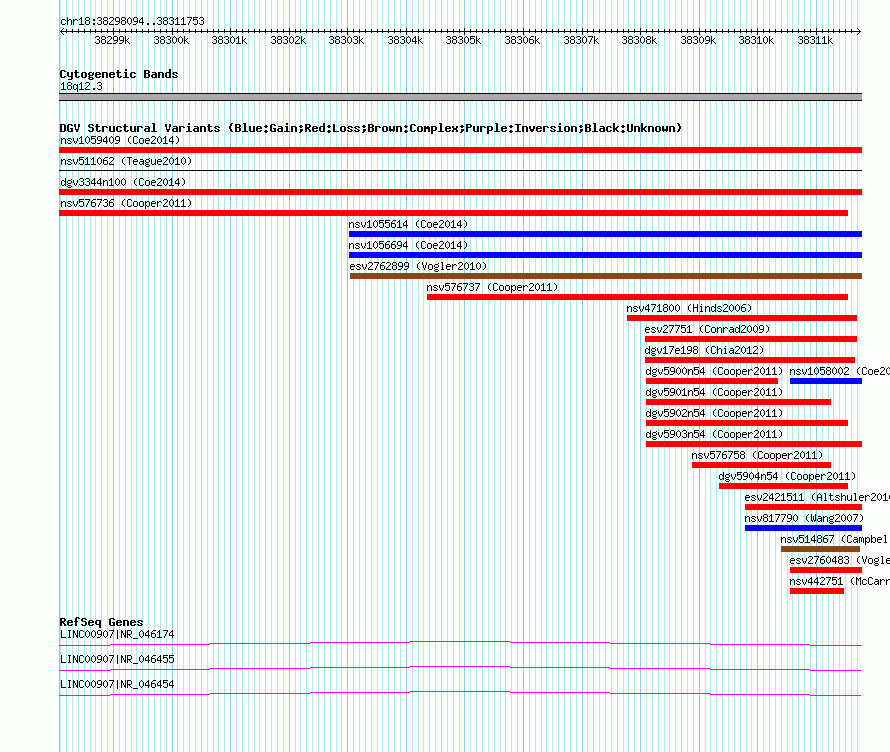Click the esv2762899 (Vogler2010) label text

pyautogui.click(x=418, y=266)
